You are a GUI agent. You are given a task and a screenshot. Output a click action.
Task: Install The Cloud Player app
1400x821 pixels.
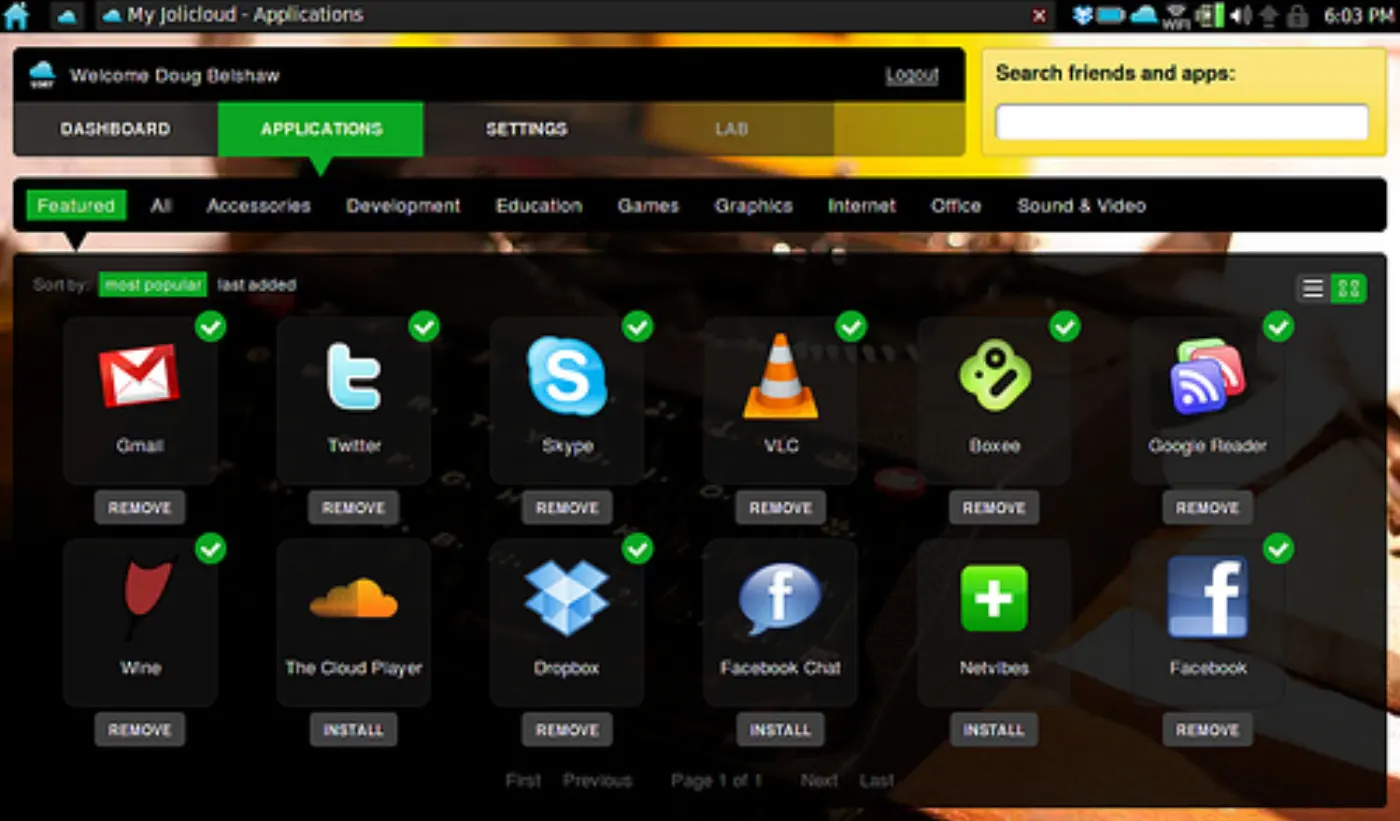353,730
